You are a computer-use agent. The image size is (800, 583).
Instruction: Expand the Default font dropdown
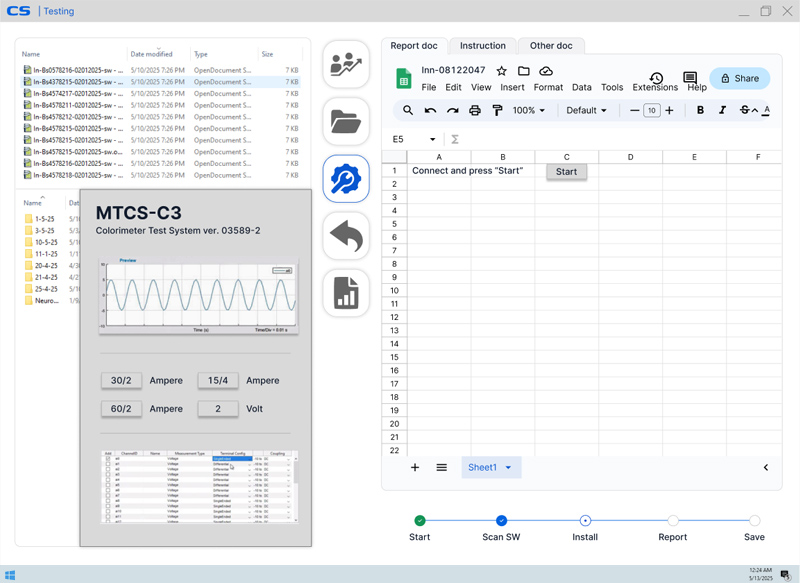tap(586, 111)
